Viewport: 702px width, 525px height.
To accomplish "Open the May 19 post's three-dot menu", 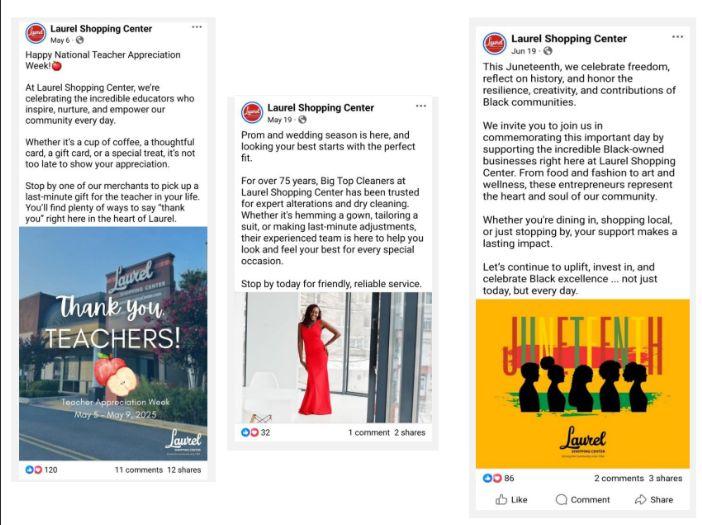I will [x=421, y=106].
